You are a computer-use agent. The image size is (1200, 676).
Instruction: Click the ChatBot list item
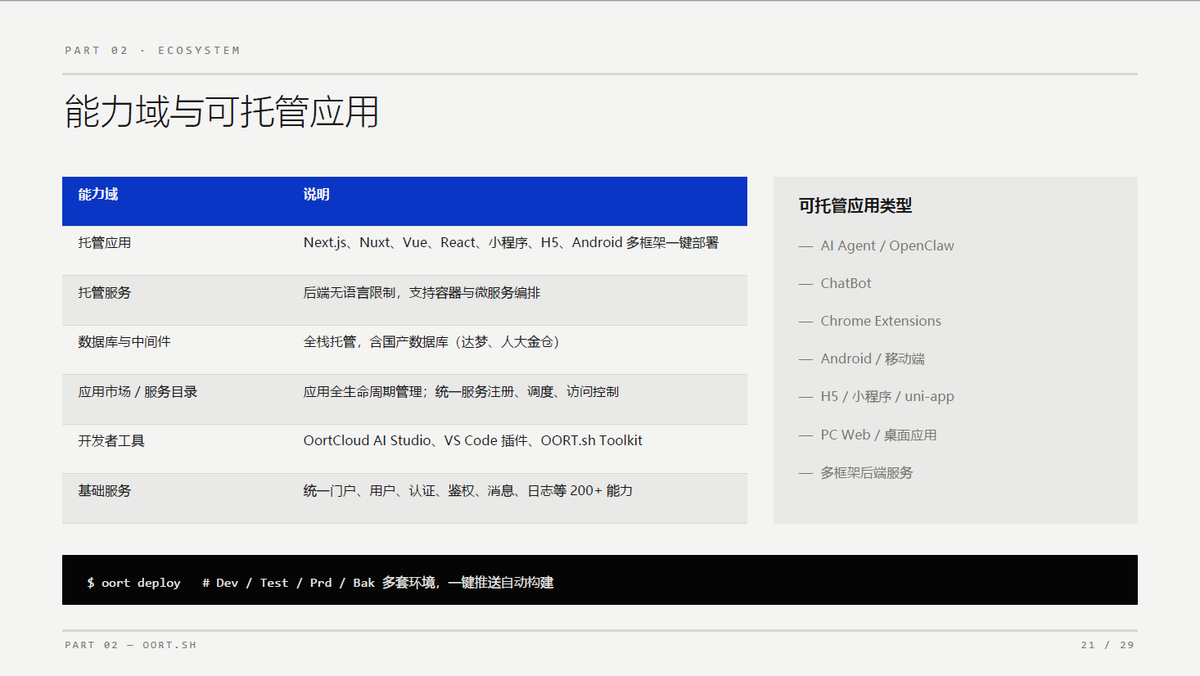[x=835, y=283]
